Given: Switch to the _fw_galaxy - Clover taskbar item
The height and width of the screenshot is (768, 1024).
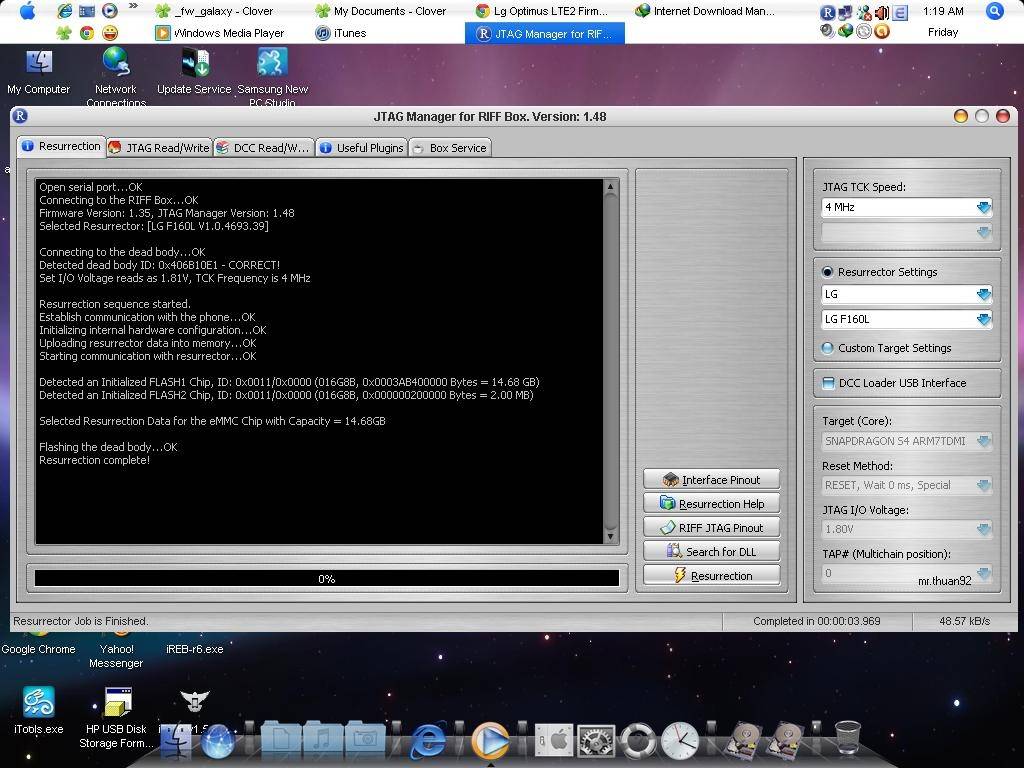Looking at the screenshot, I should [214, 11].
